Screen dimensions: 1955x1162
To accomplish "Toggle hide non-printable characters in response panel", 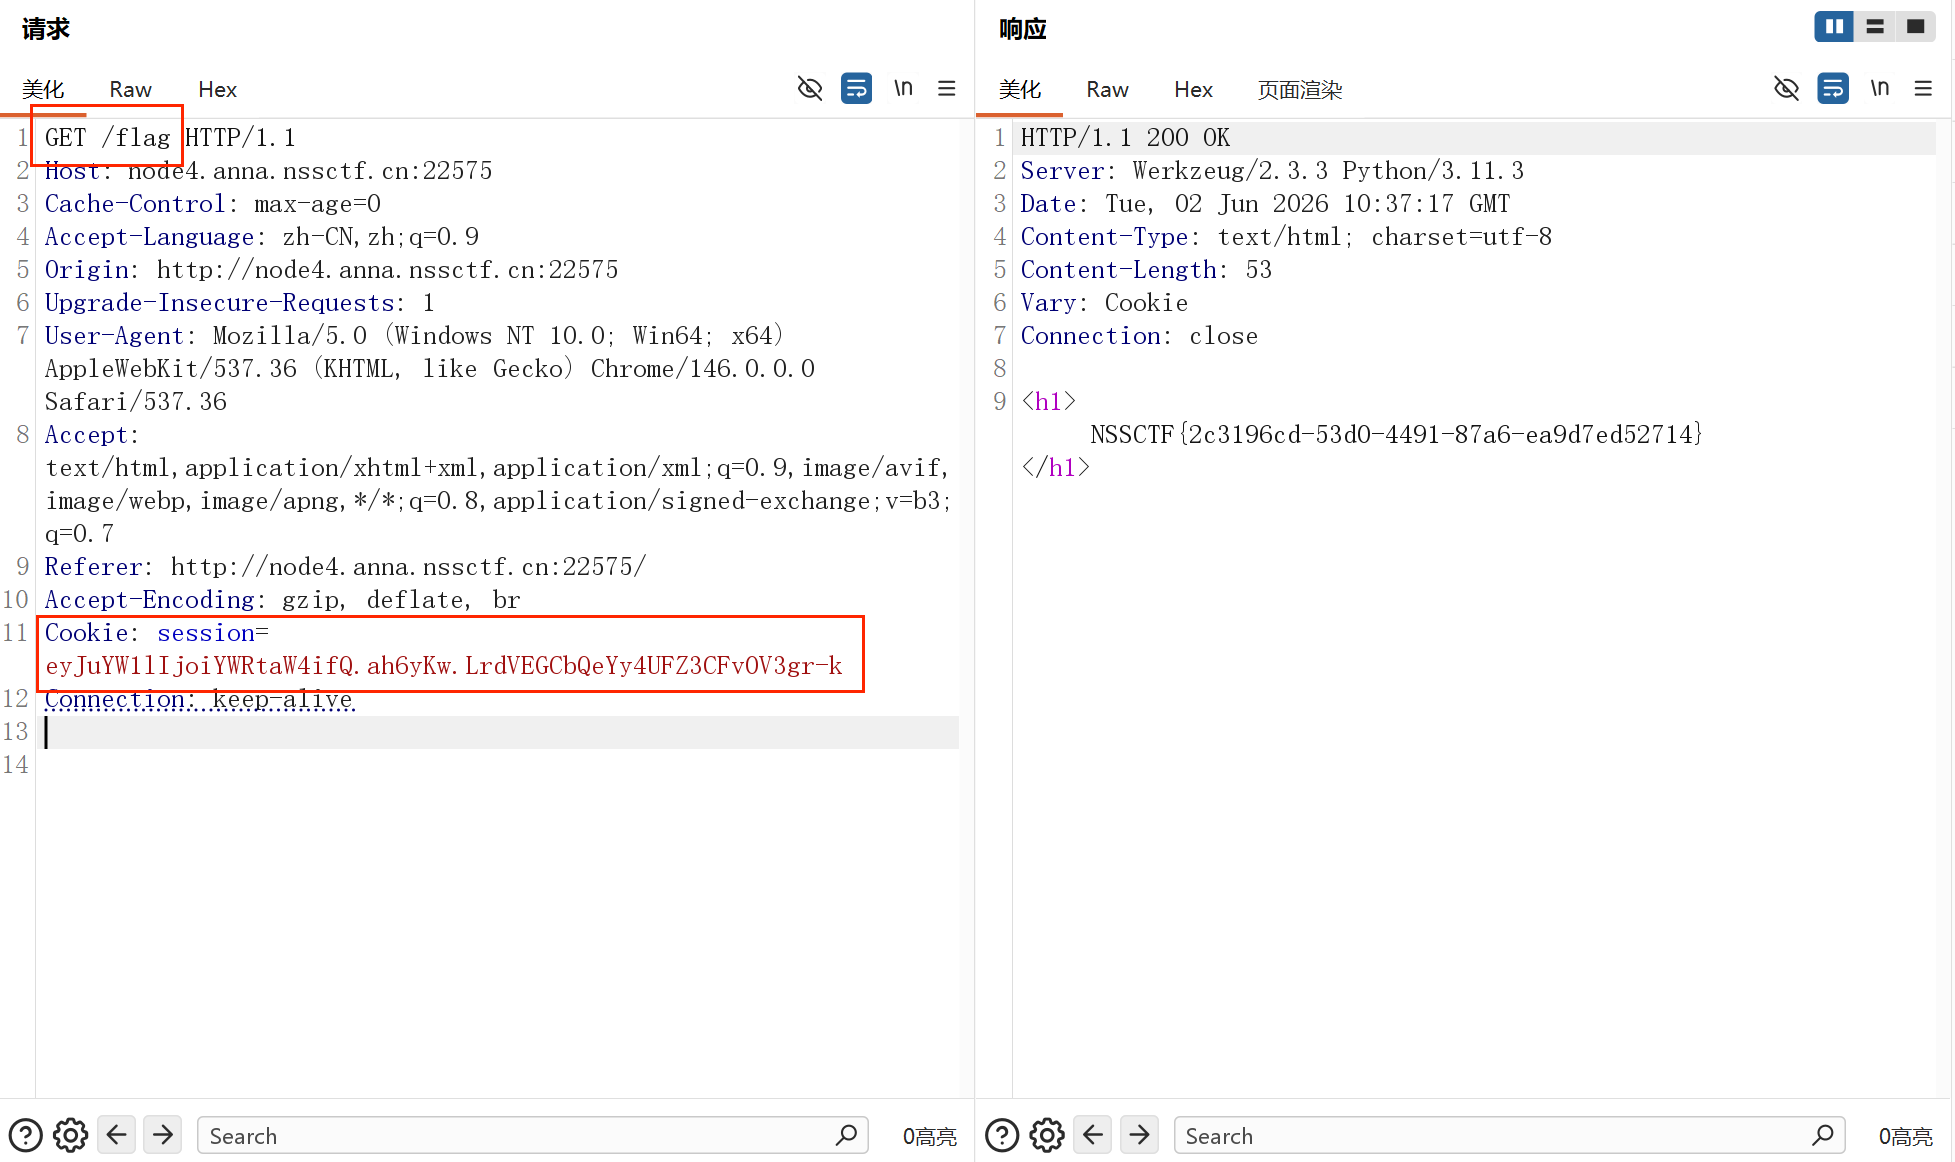I will coord(1786,89).
